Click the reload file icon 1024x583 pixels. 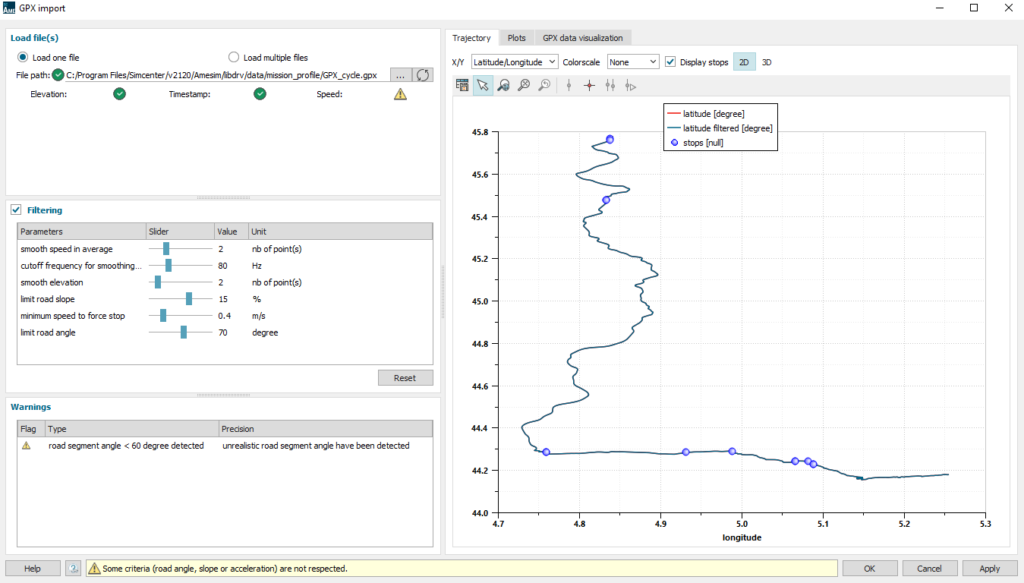423,75
